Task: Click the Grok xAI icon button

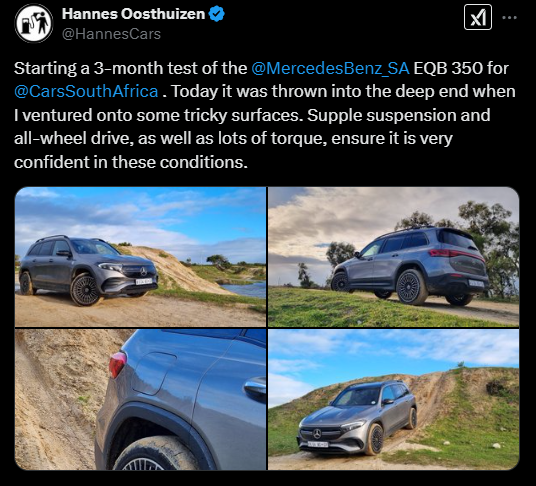Action: point(478,17)
